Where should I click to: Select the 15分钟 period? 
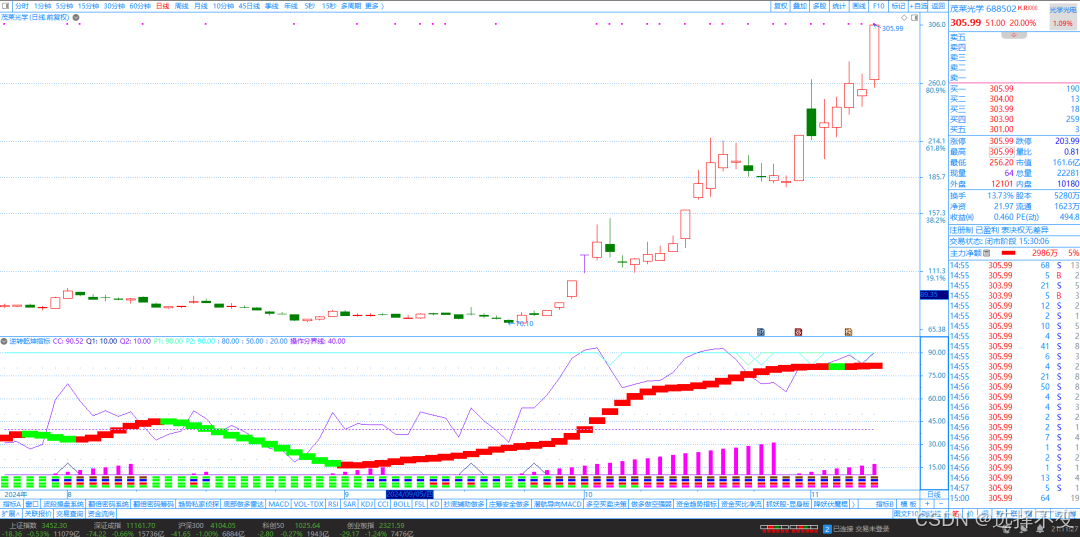pyautogui.click(x=88, y=6)
